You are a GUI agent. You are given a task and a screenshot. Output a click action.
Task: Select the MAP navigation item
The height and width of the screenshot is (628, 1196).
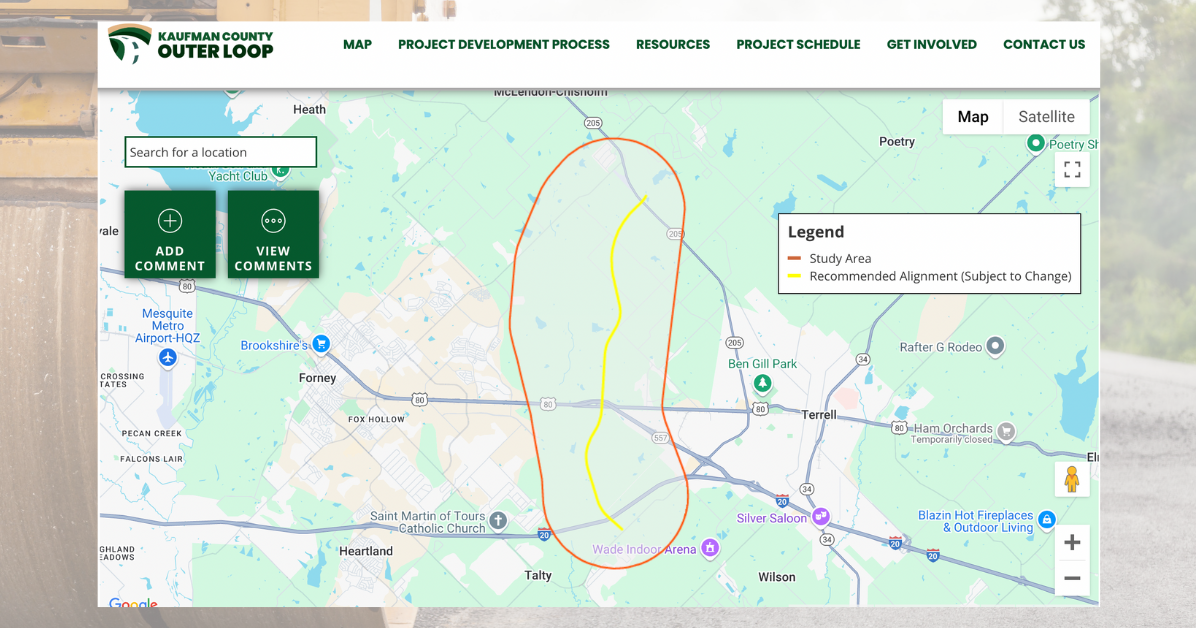click(357, 44)
